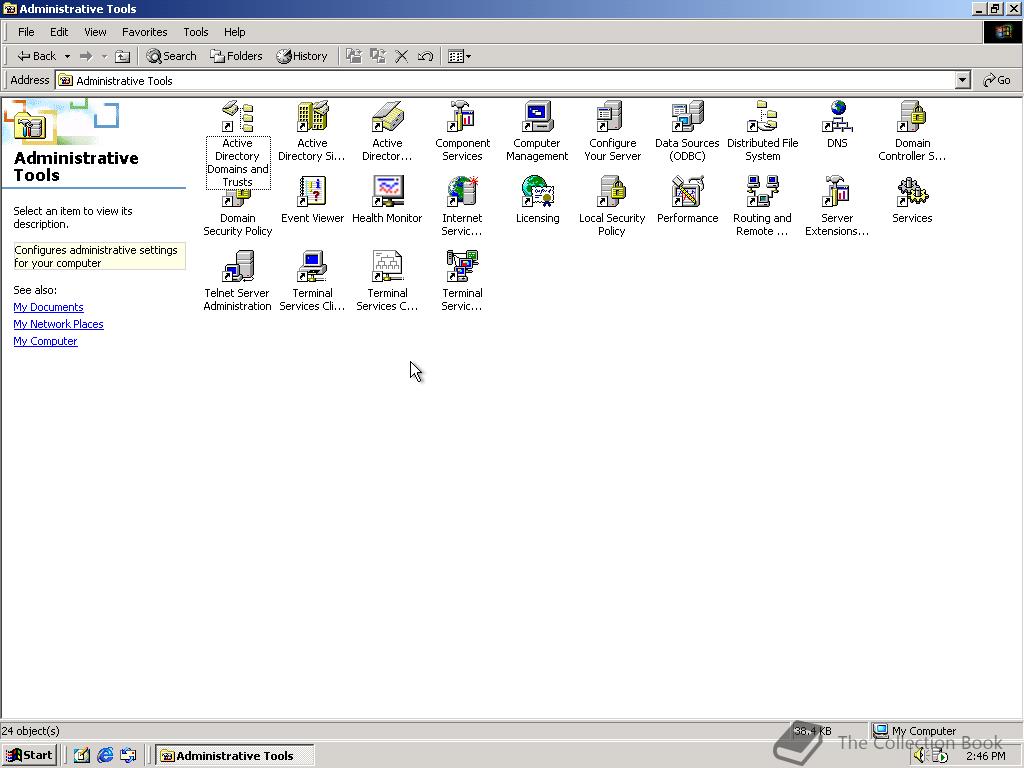The height and width of the screenshot is (768, 1024).
Task: Select Terminal Services Cli... icon
Action: click(312, 266)
